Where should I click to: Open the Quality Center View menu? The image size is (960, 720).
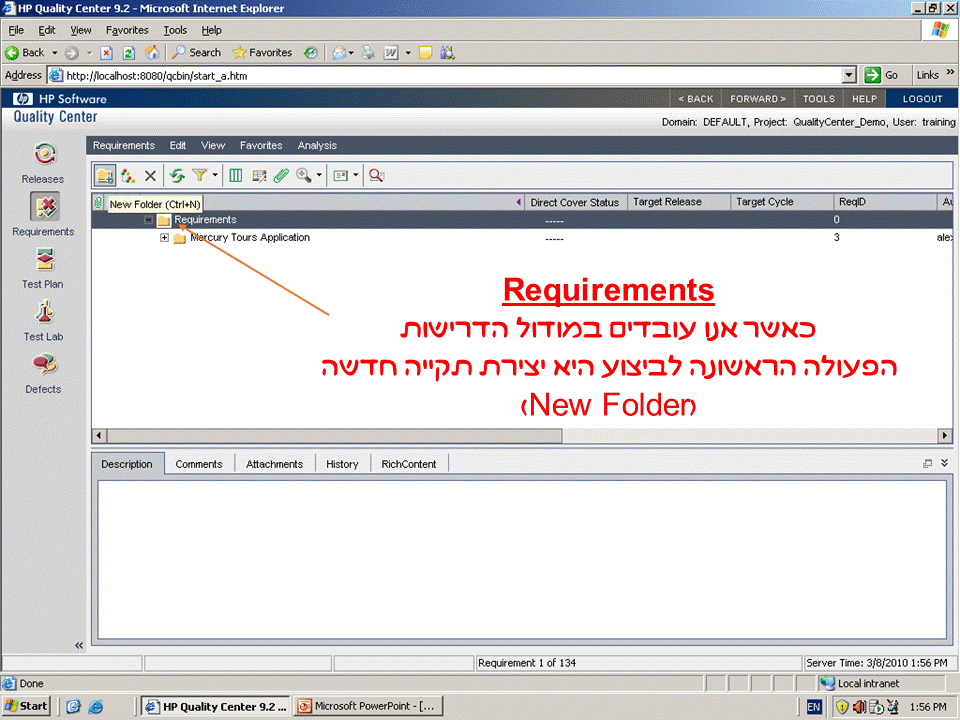tap(213, 145)
